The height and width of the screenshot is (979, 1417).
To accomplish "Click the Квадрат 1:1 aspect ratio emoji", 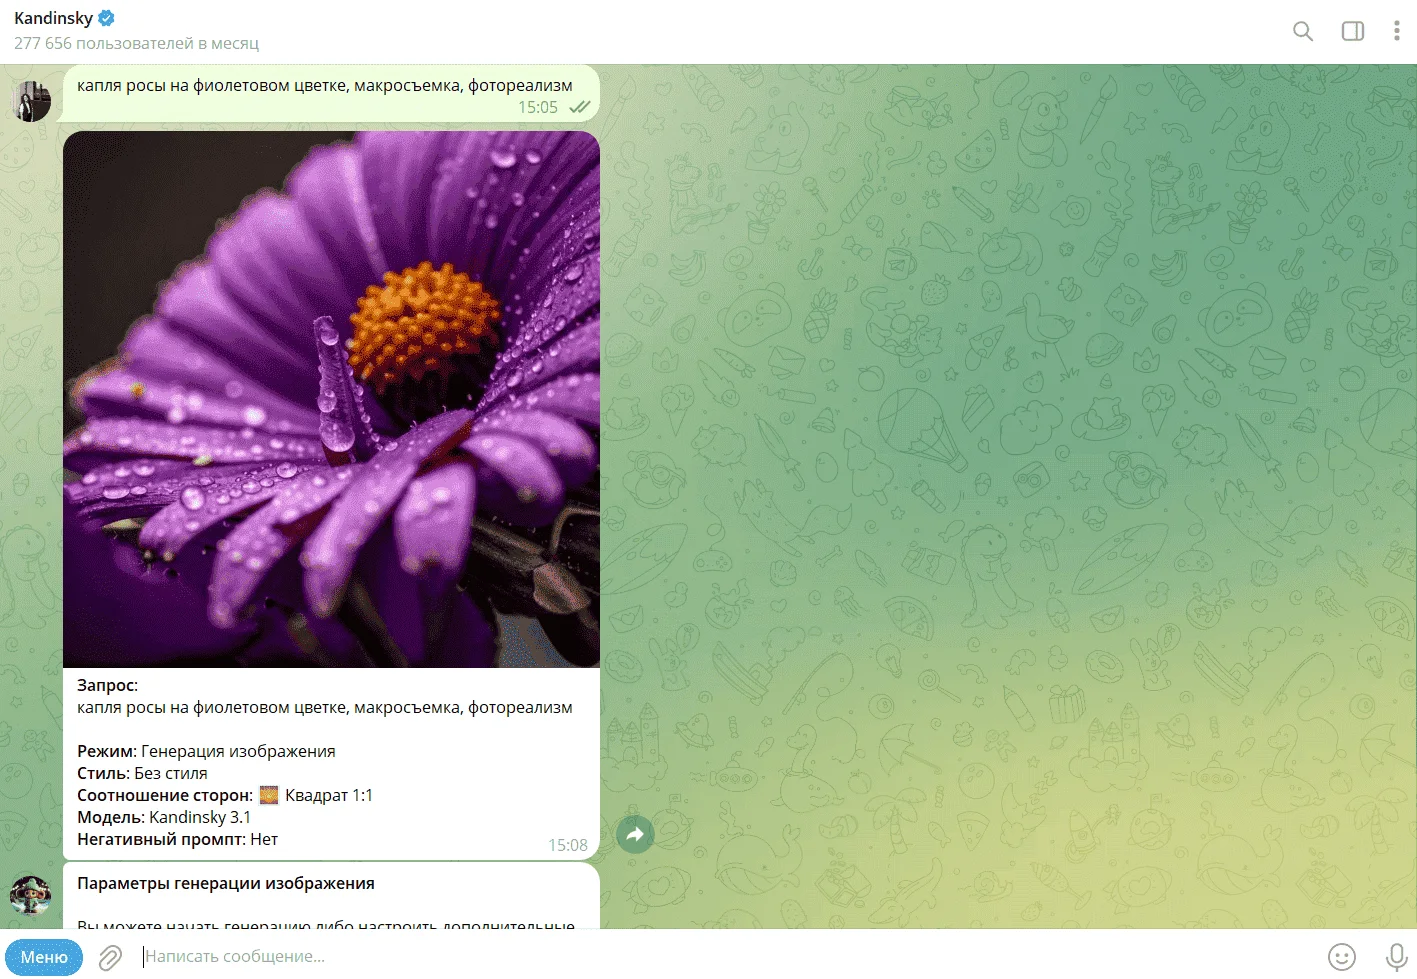I will pyautogui.click(x=269, y=795).
